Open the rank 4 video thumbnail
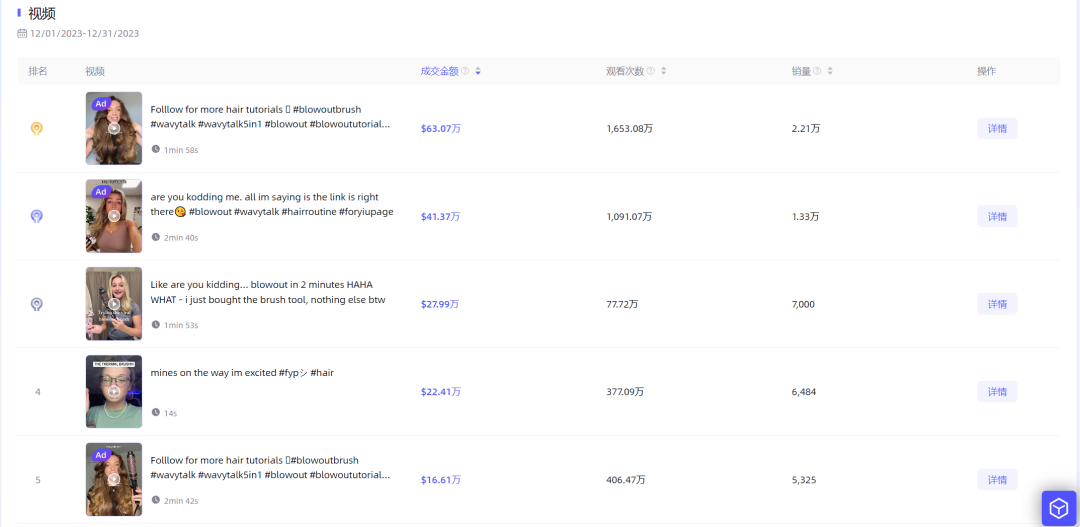1080x527 pixels. [114, 391]
